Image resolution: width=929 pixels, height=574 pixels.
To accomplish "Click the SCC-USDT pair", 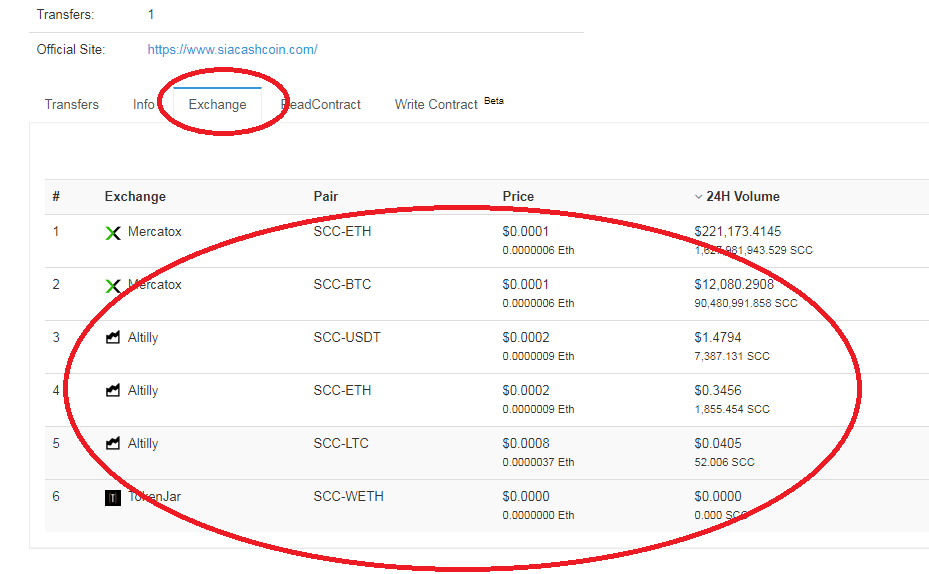I will pyautogui.click(x=347, y=338).
